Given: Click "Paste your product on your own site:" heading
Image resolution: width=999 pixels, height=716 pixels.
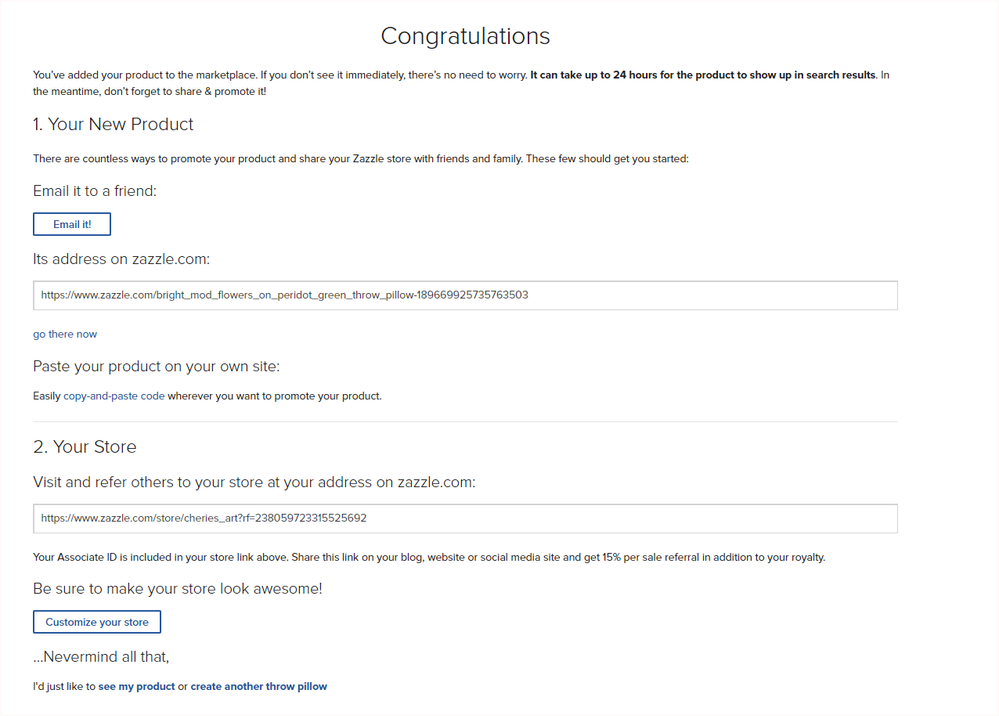Looking at the screenshot, I should (157, 366).
